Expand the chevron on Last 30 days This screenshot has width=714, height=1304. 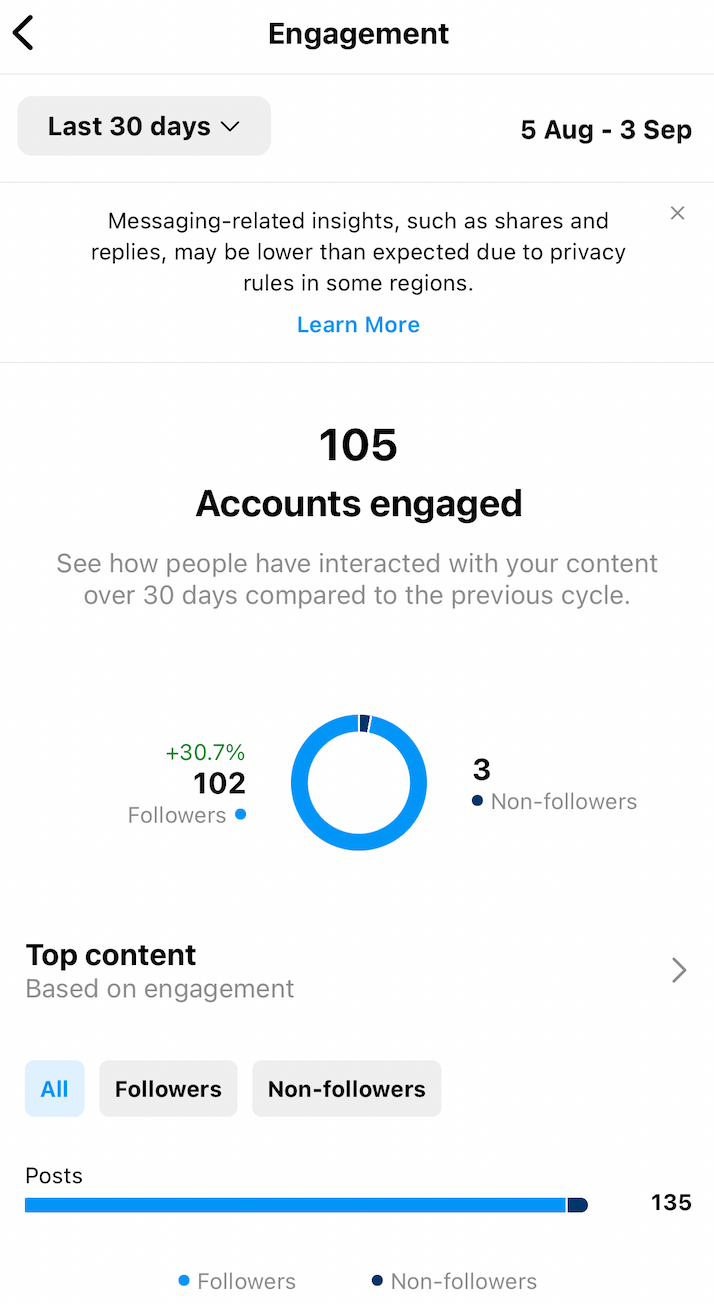[230, 127]
